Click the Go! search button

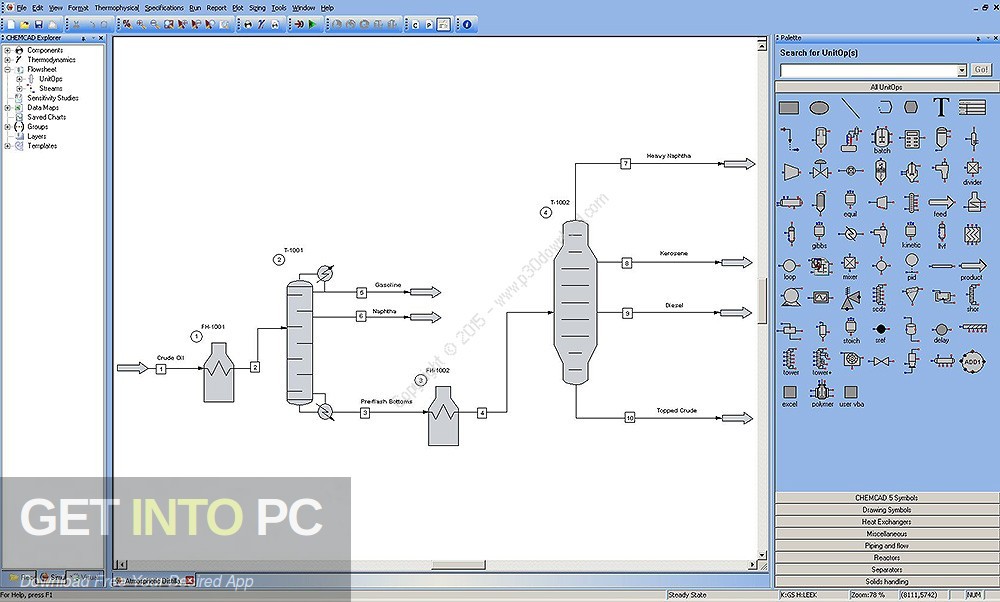coord(981,70)
